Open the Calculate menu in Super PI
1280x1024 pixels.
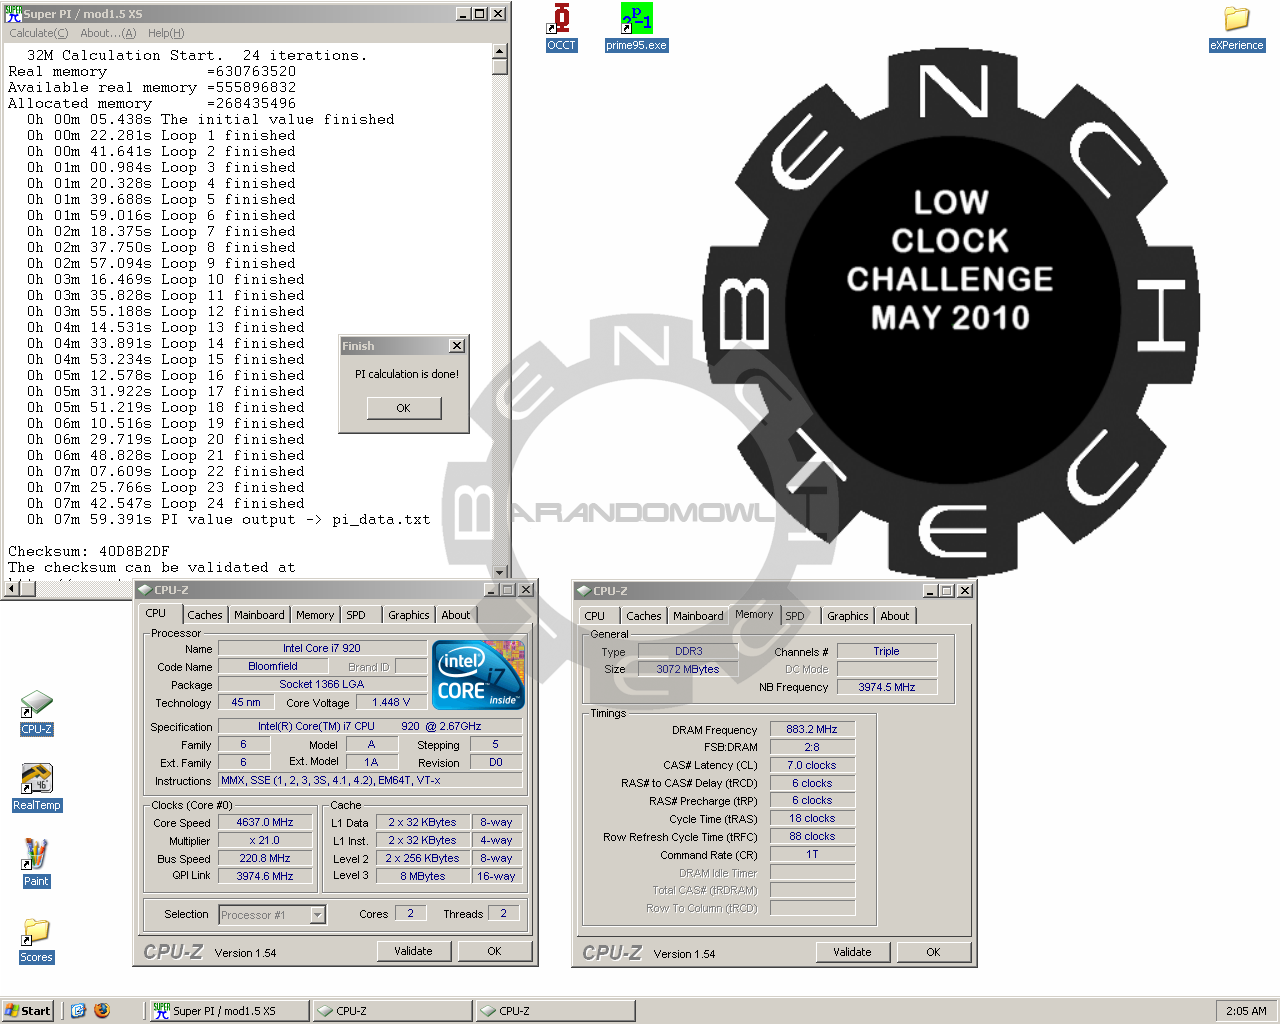click(x=38, y=33)
